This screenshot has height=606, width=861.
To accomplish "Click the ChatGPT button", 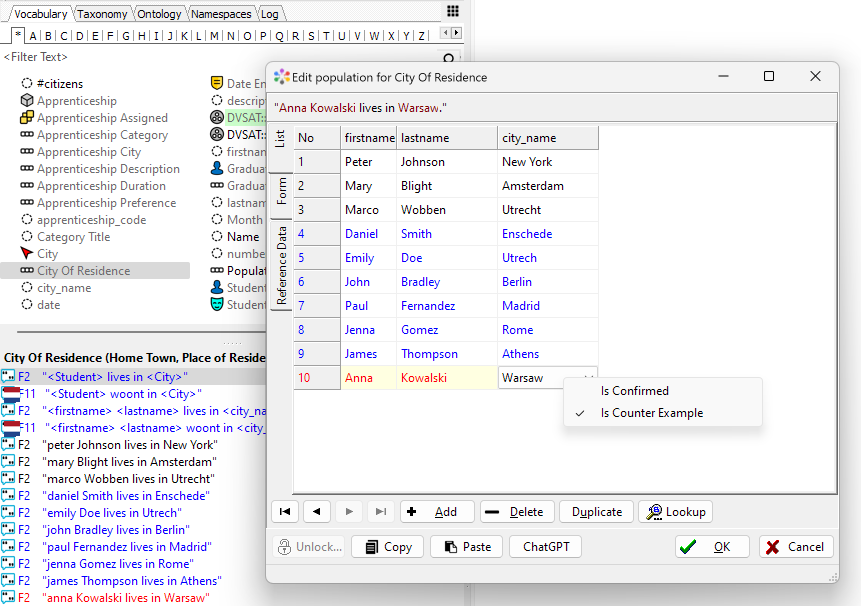I will pyautogui.click(x=545, y=547).
